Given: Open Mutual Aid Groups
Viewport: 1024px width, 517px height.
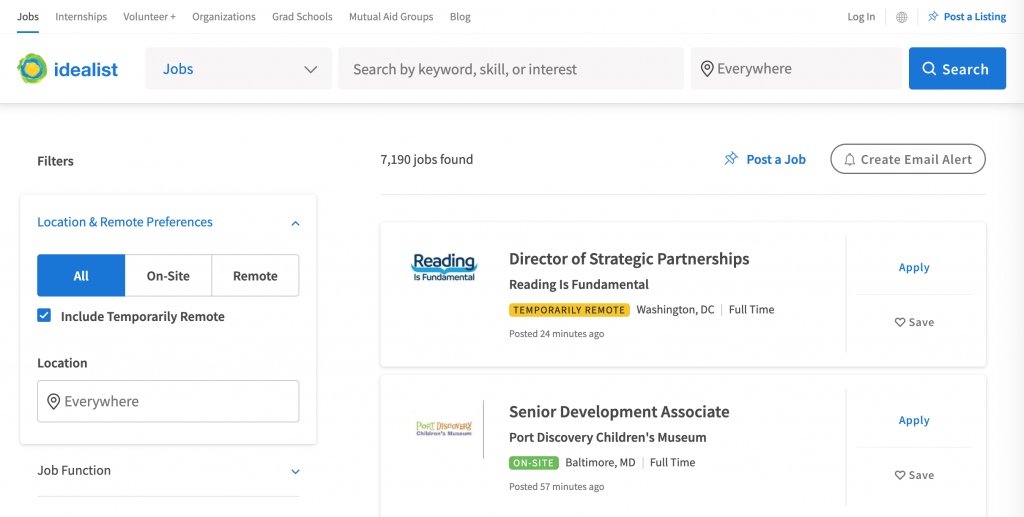Looking at the screenshot, I should coord(391,17).
